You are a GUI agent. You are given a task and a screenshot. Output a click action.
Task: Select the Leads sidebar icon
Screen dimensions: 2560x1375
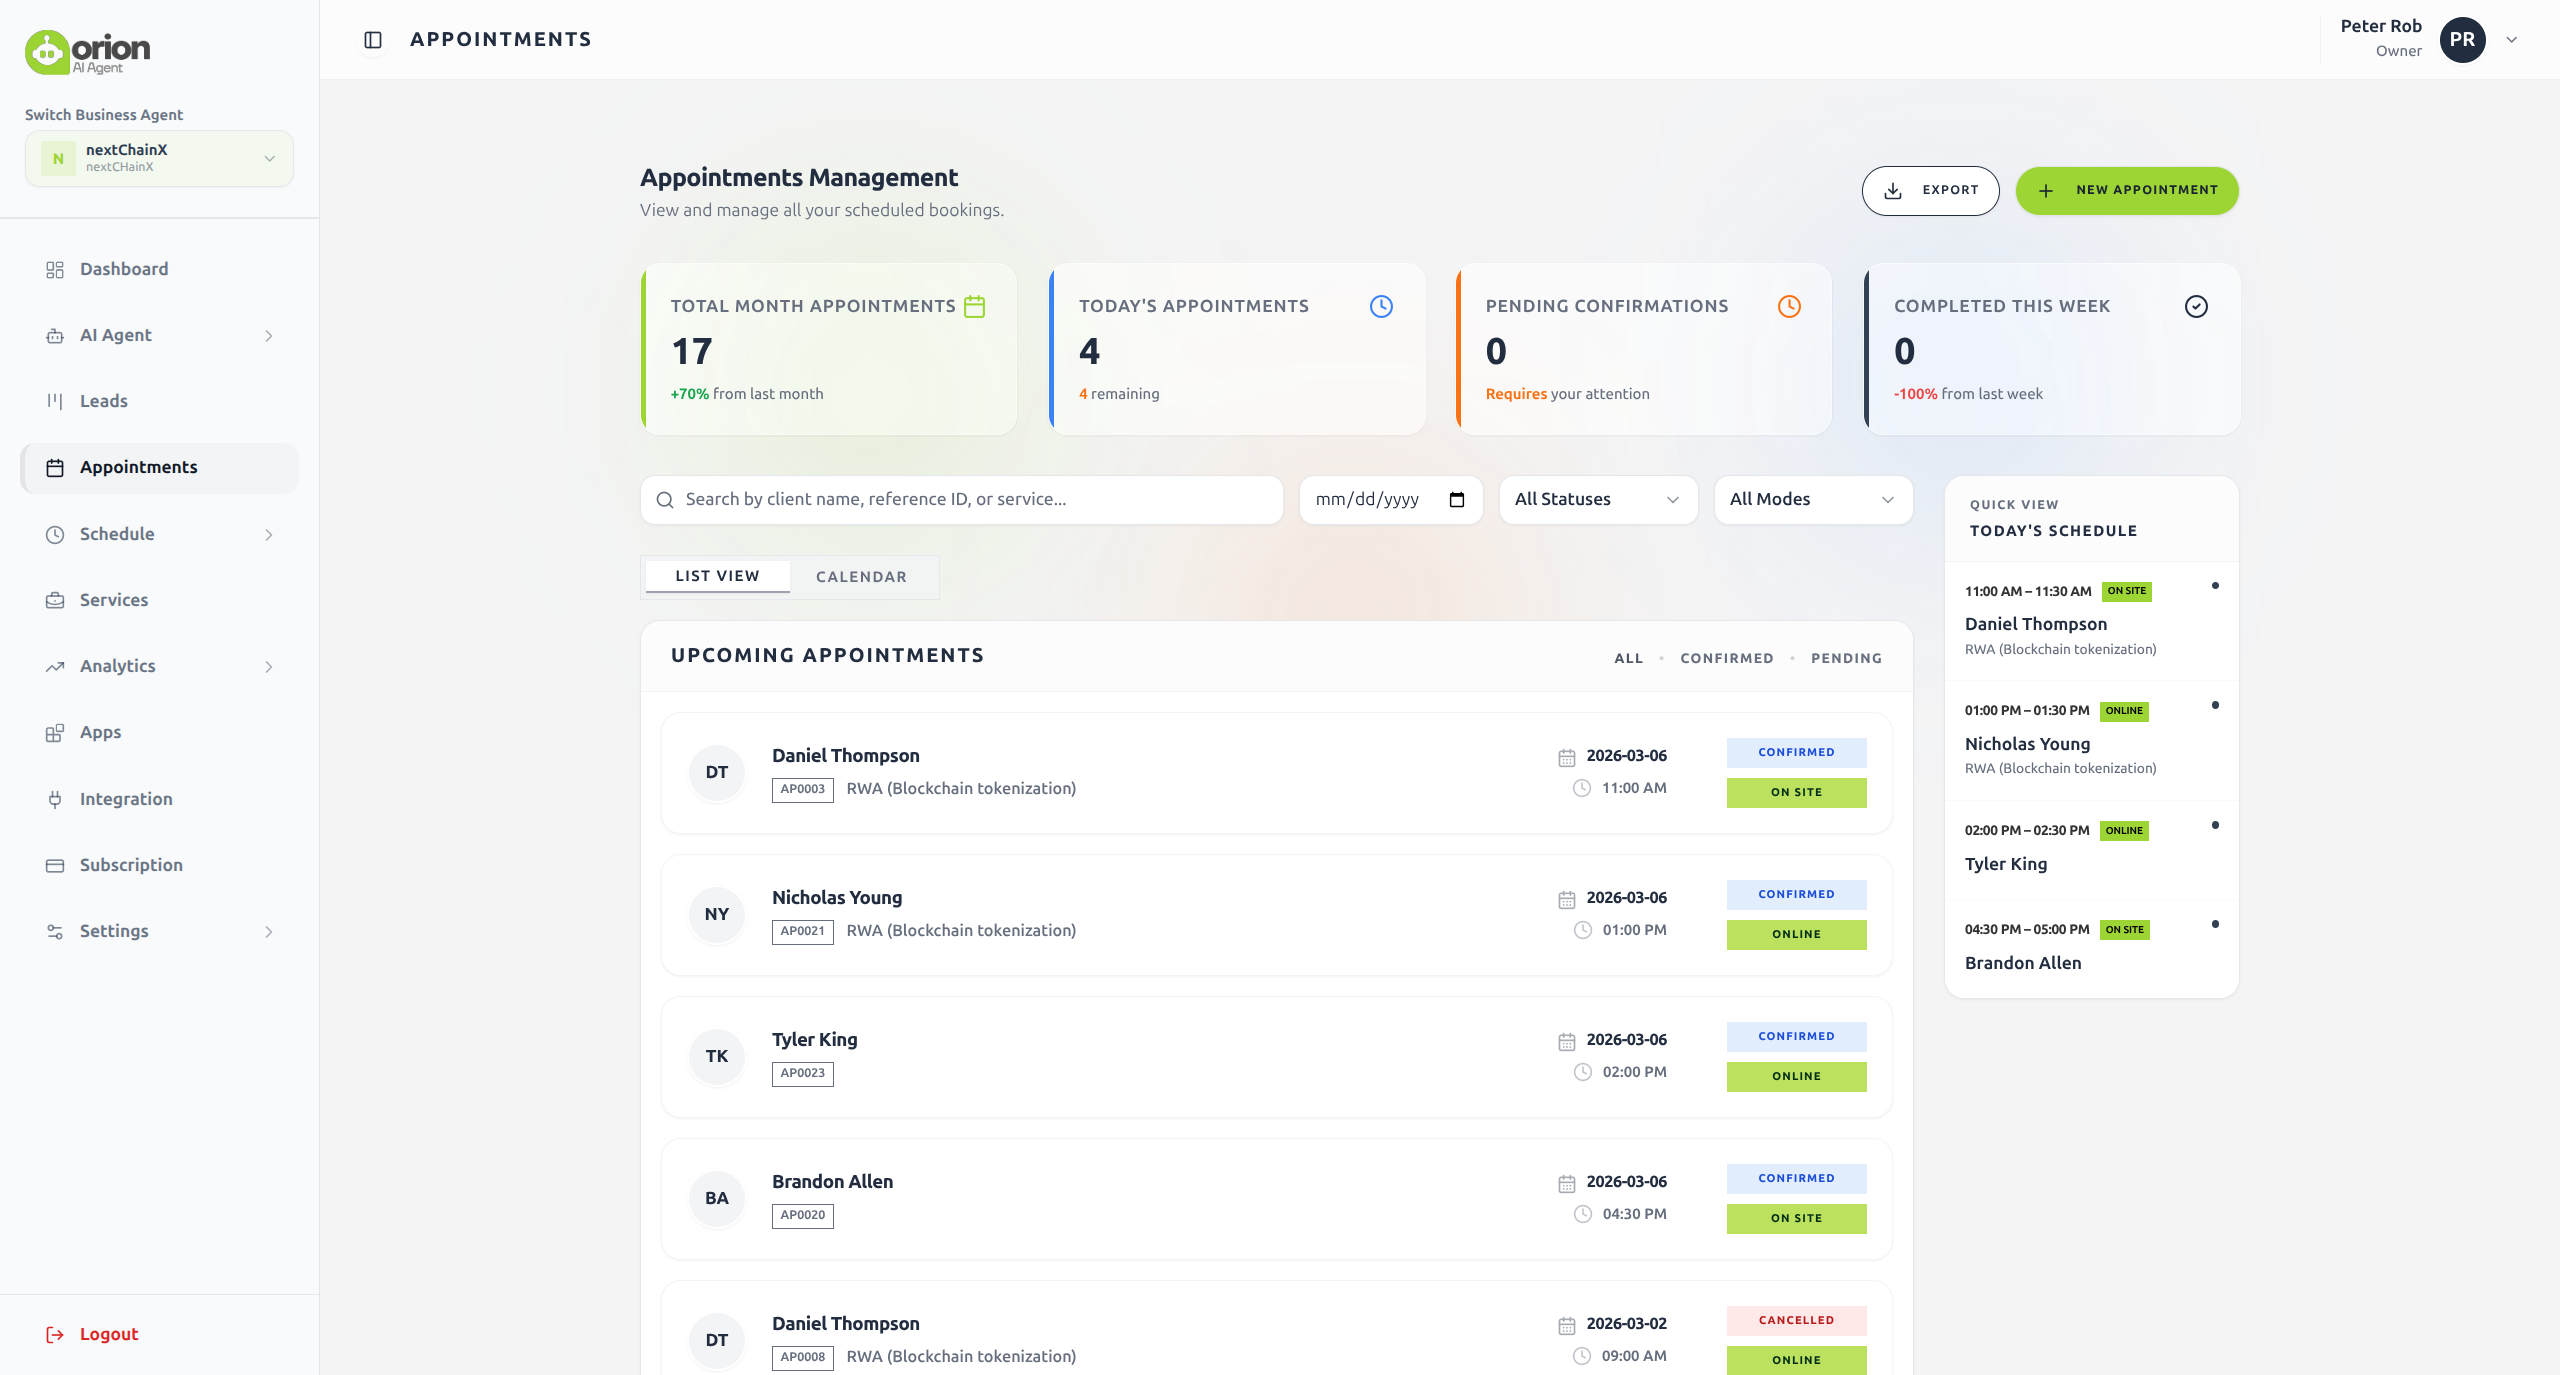click(x=56, y=401)
